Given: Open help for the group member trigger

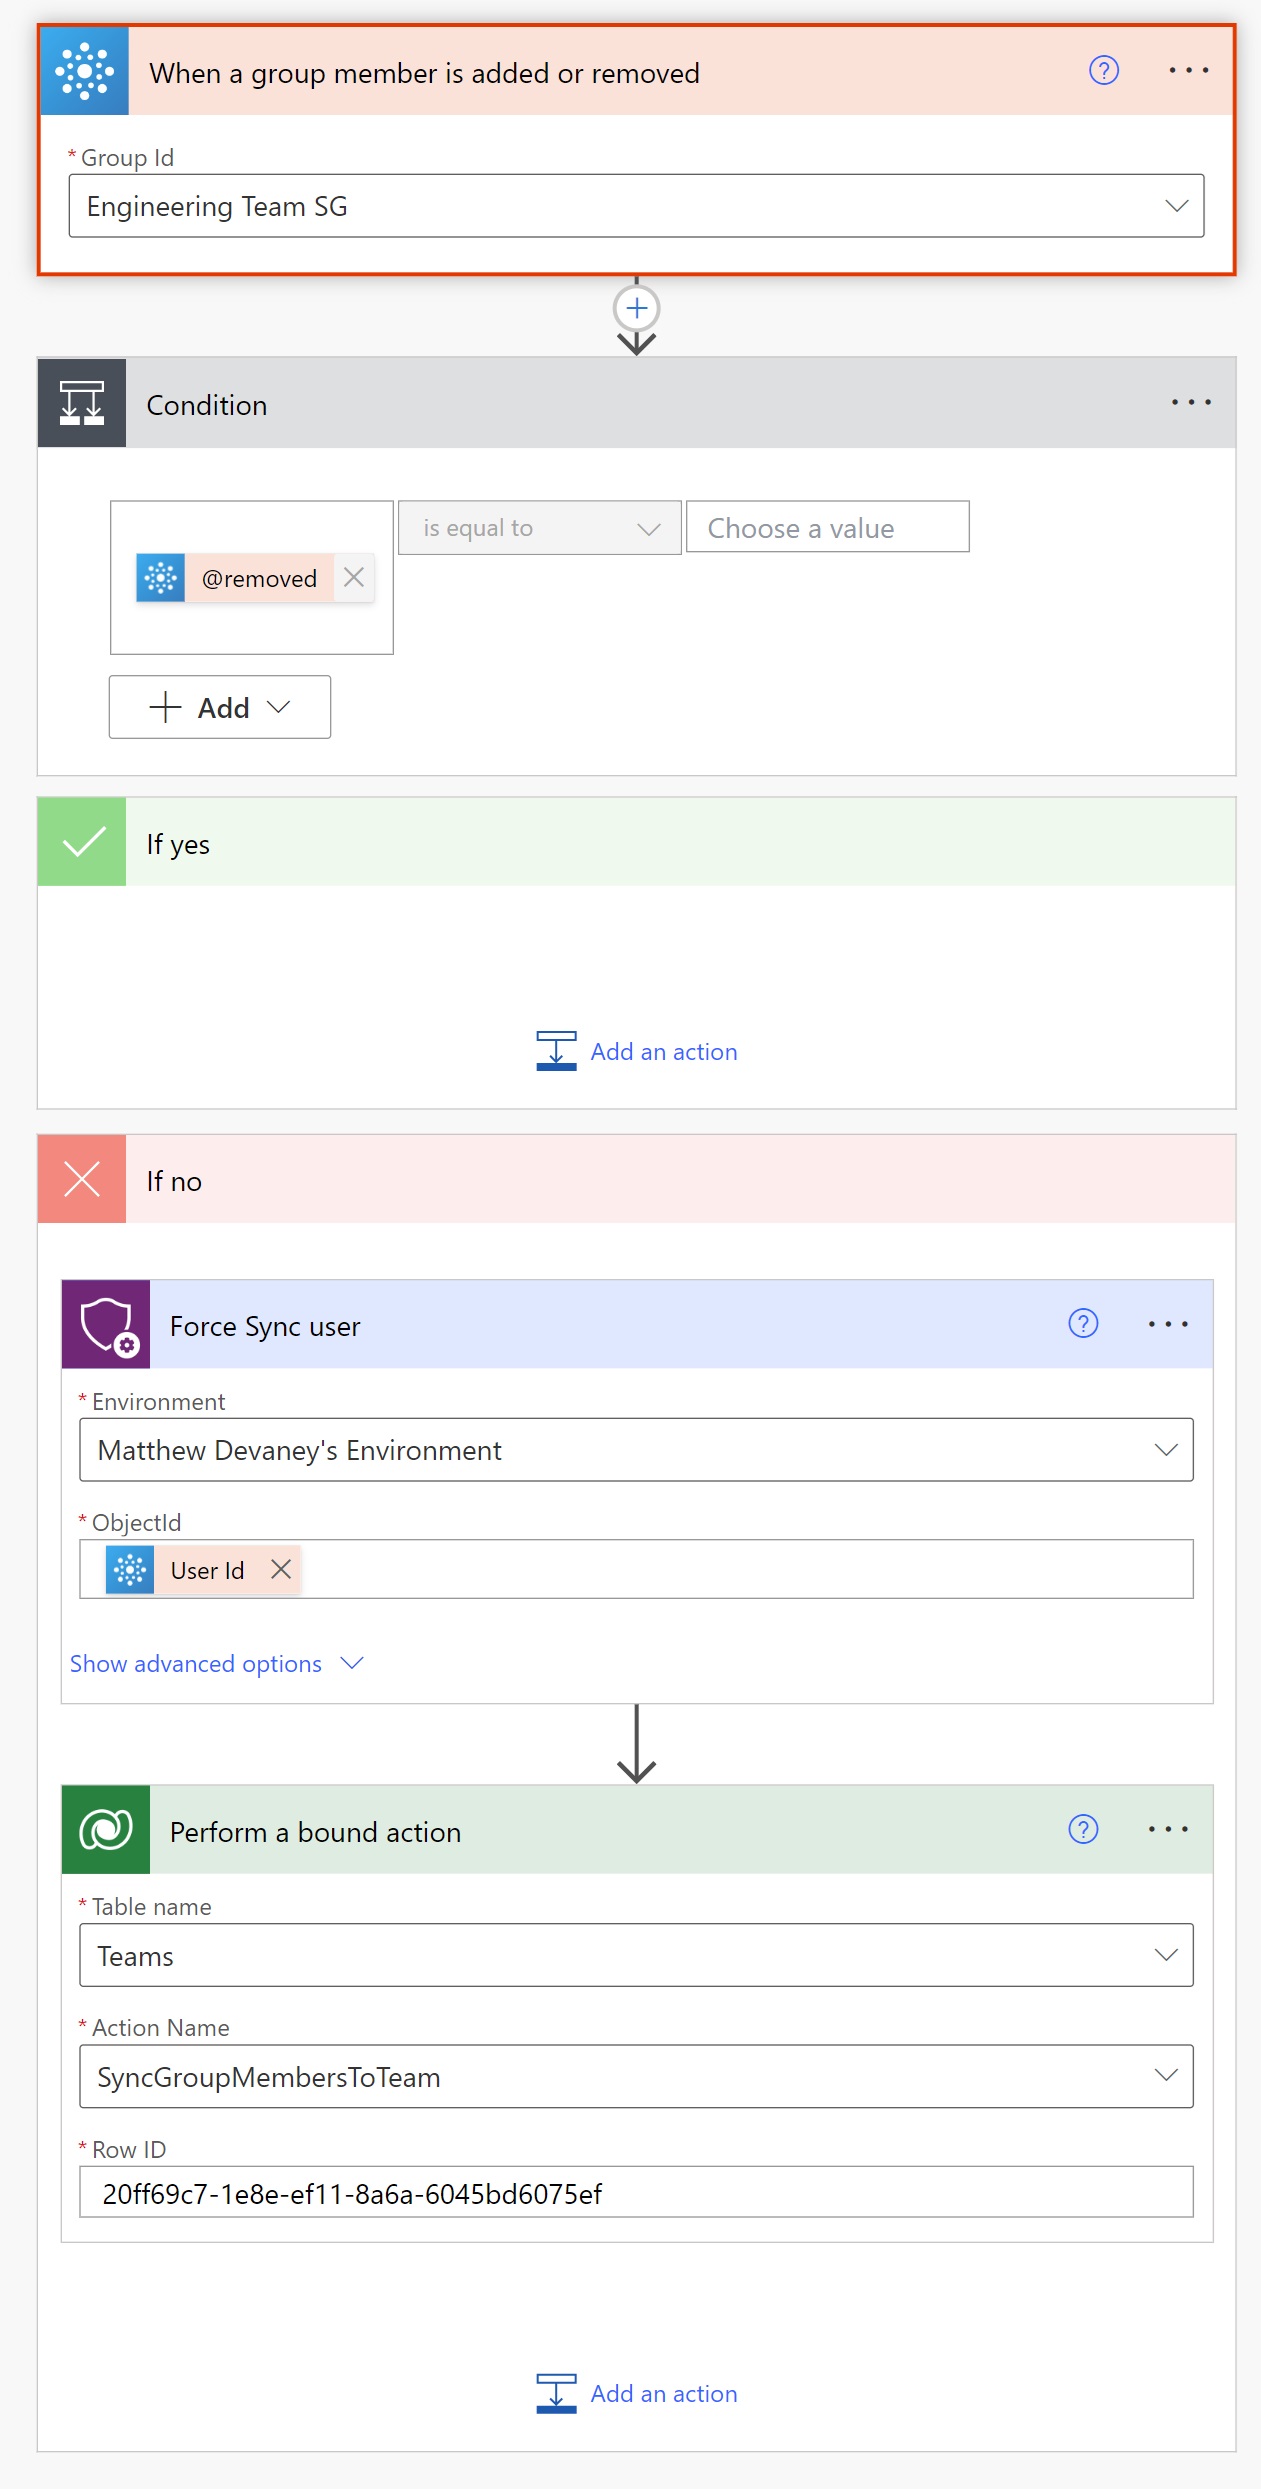Looking at the screenshot, I should pyautogui.click(x=1104, y=71).
